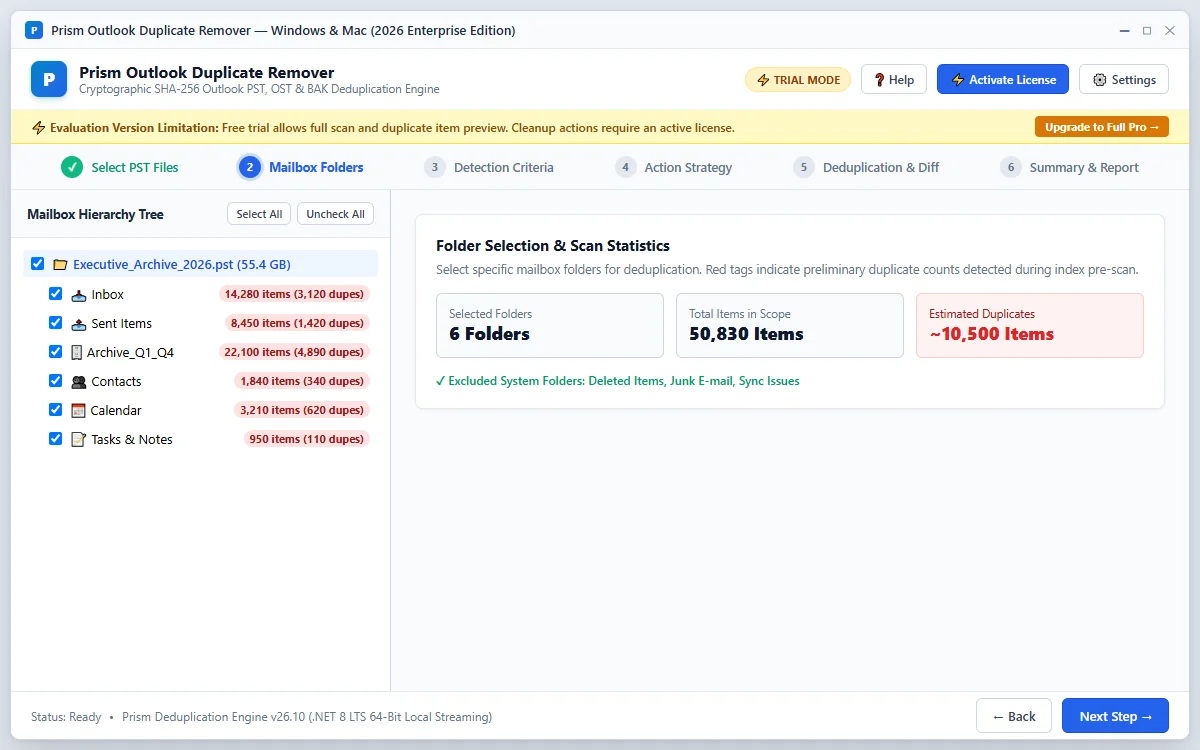Click the "Mailbox Hierarchy Tree" panel heading
Viewport: 1200px width, 750px height.
click(95, 214)
